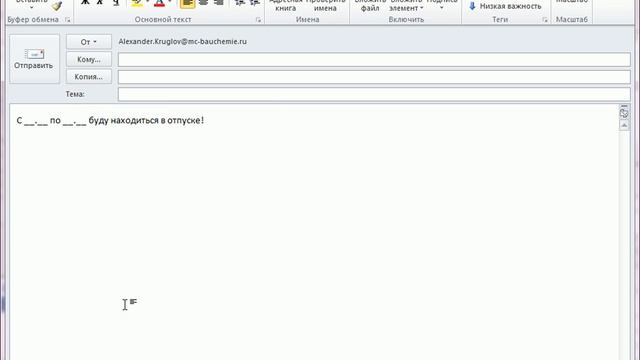Click the ruler toggle icon above scrollbar
The width and height of the screenshot is (640, 360).
(624, 112)
